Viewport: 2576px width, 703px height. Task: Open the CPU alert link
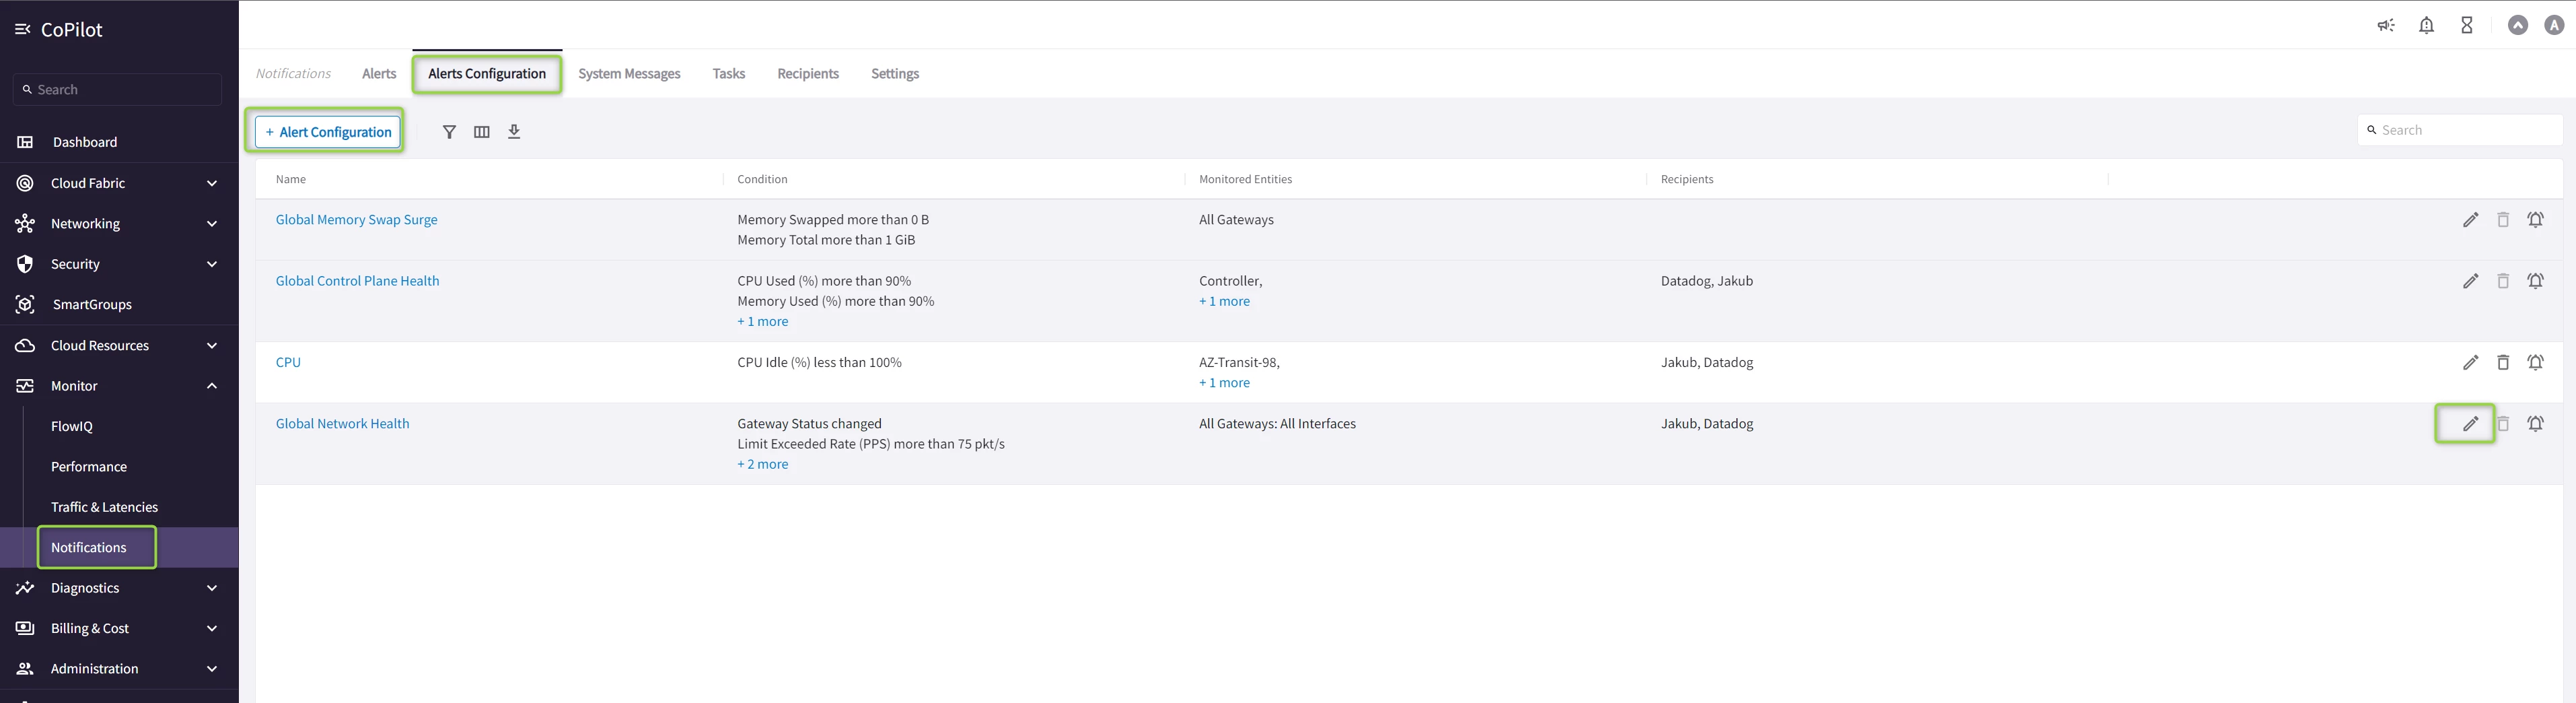tap(288, 362)
